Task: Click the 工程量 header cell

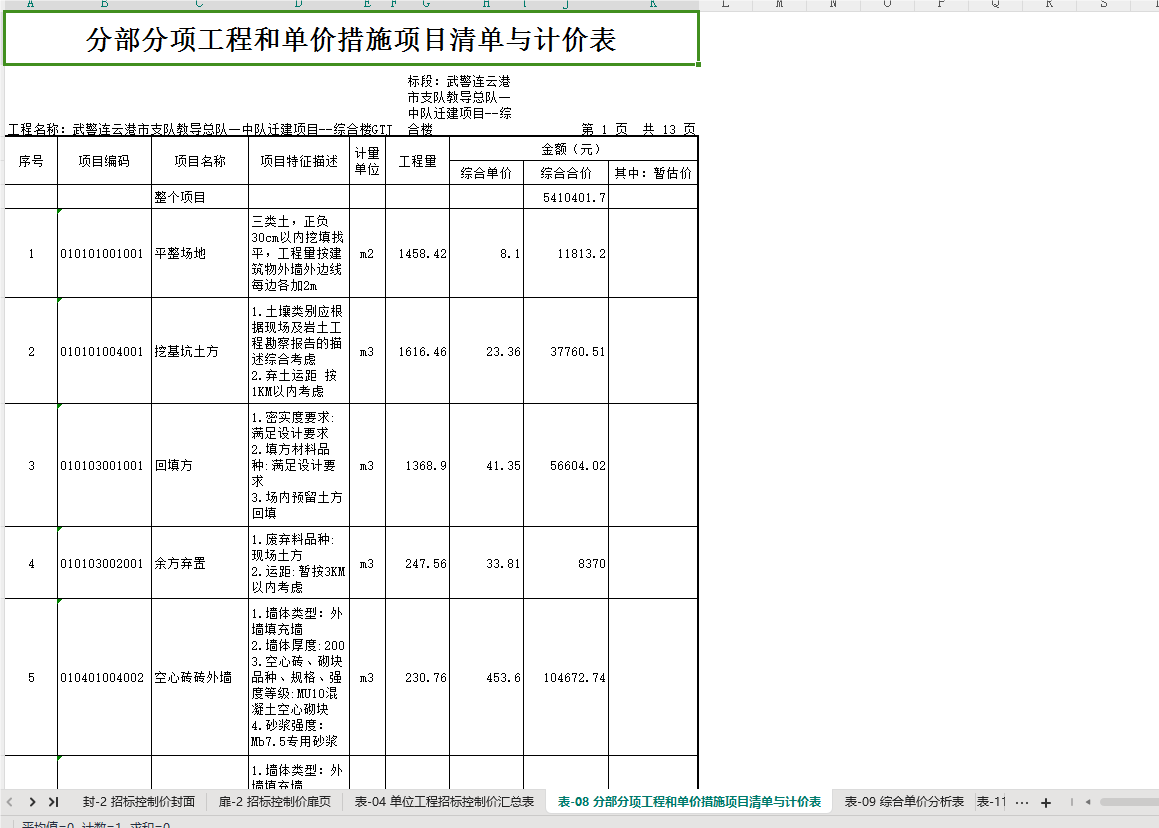Action: (418, 161)
